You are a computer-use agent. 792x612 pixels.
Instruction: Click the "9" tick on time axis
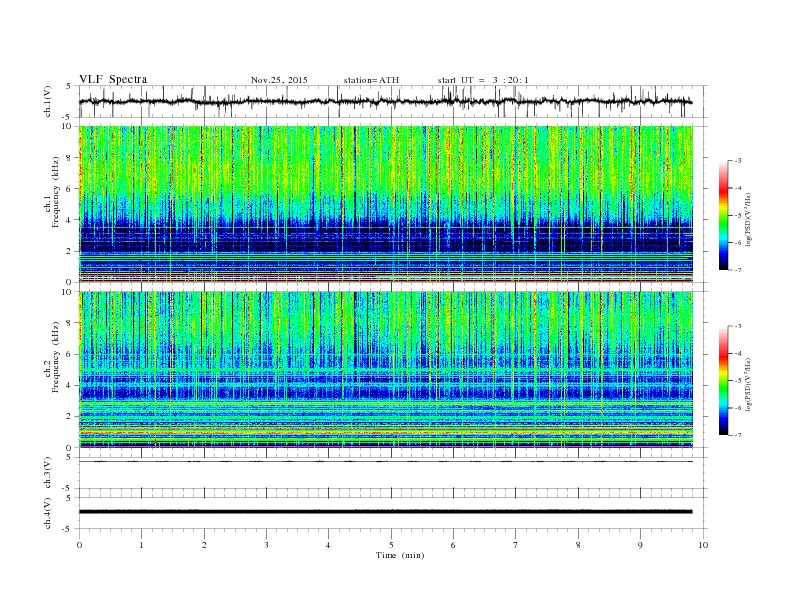click(x=640, y=545)
